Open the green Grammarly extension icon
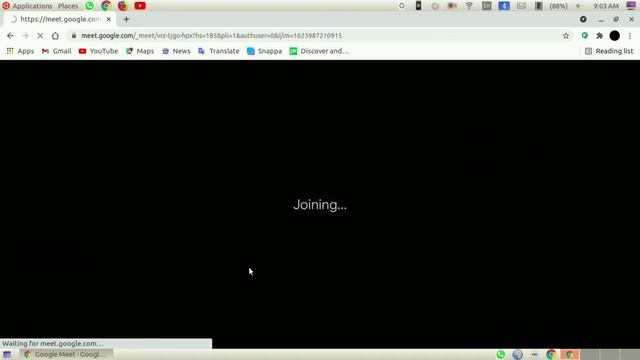Image resolution: width=640 pixels, height=360 pixels. (x=585, y=36)
